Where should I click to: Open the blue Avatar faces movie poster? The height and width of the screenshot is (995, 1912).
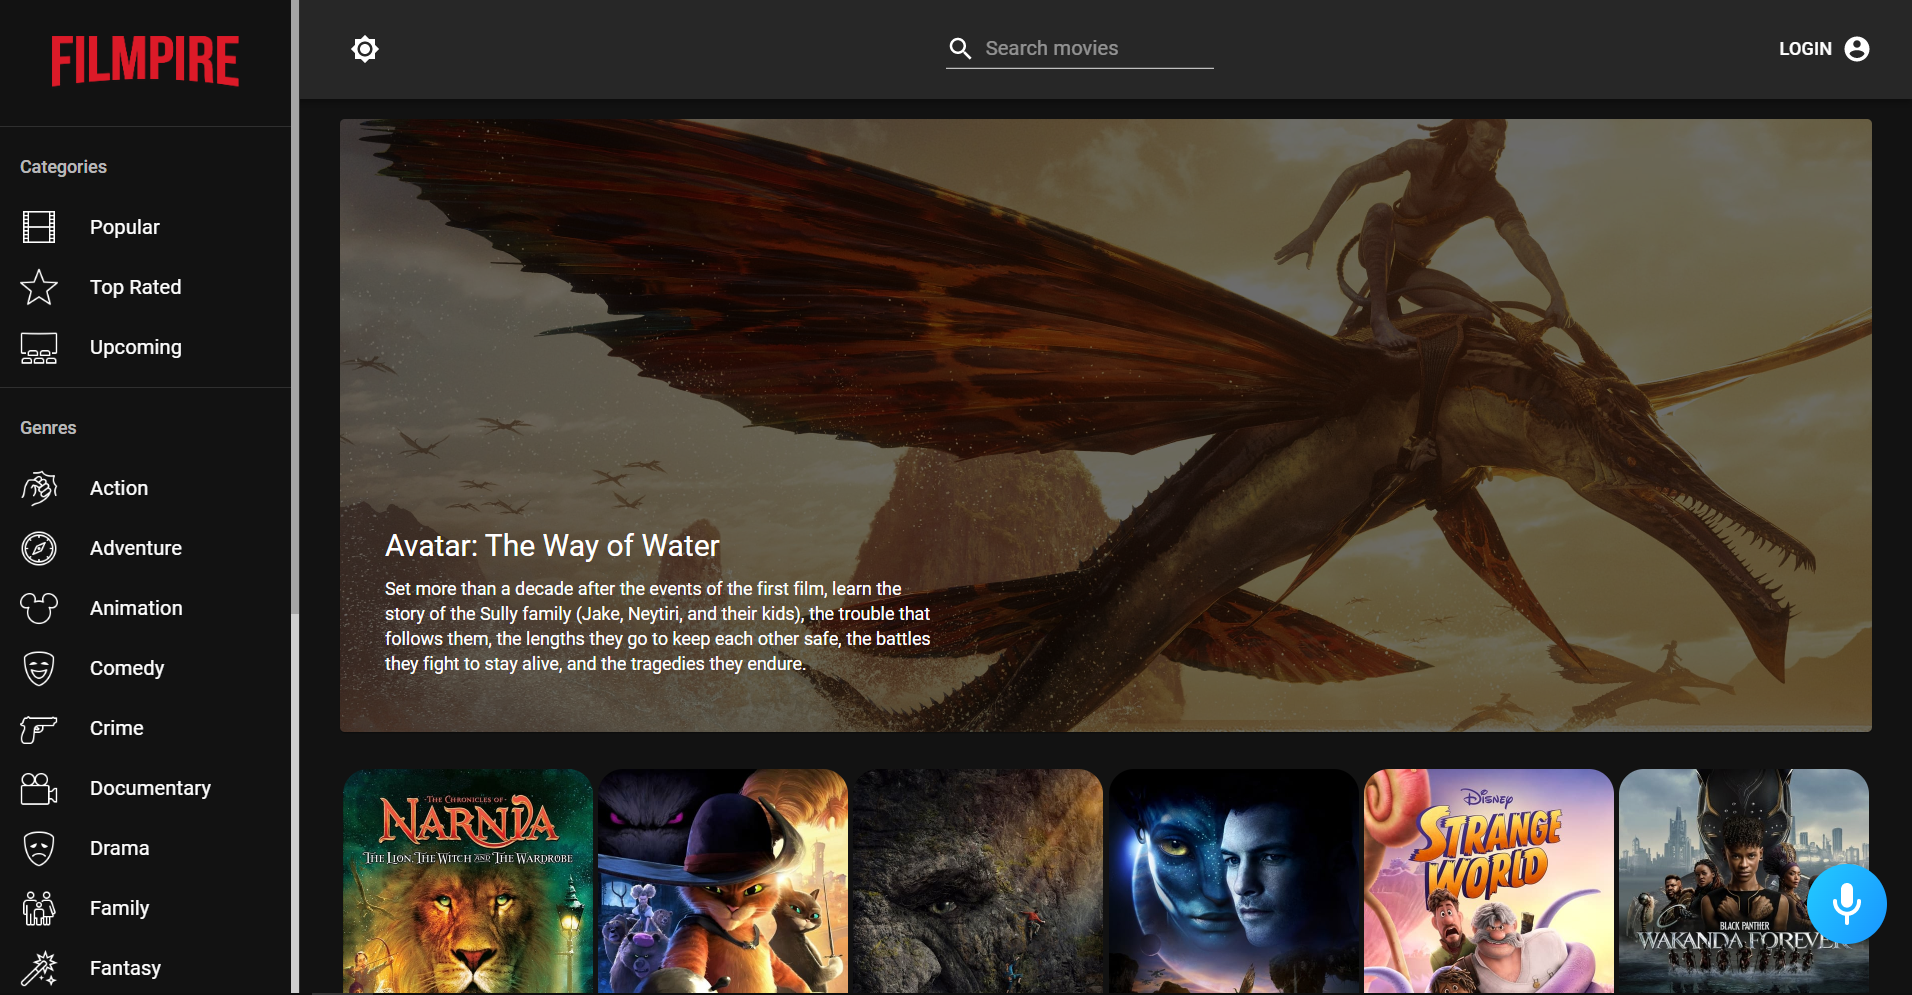[x=1233, y=881]
